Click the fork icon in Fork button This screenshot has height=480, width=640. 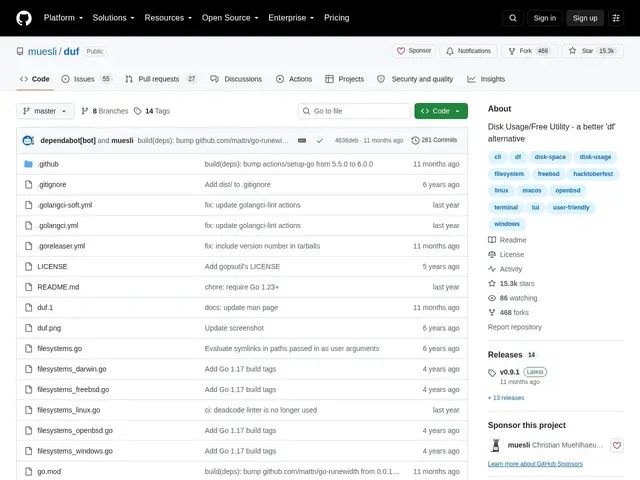tap(511, 51)
